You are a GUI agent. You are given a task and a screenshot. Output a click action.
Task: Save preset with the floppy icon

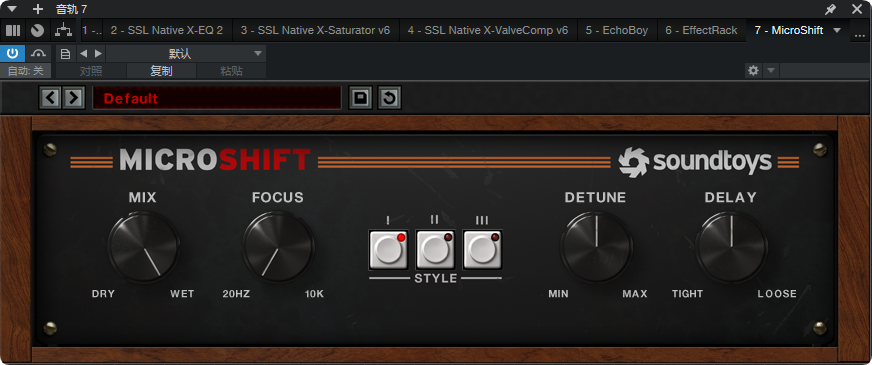361,98
